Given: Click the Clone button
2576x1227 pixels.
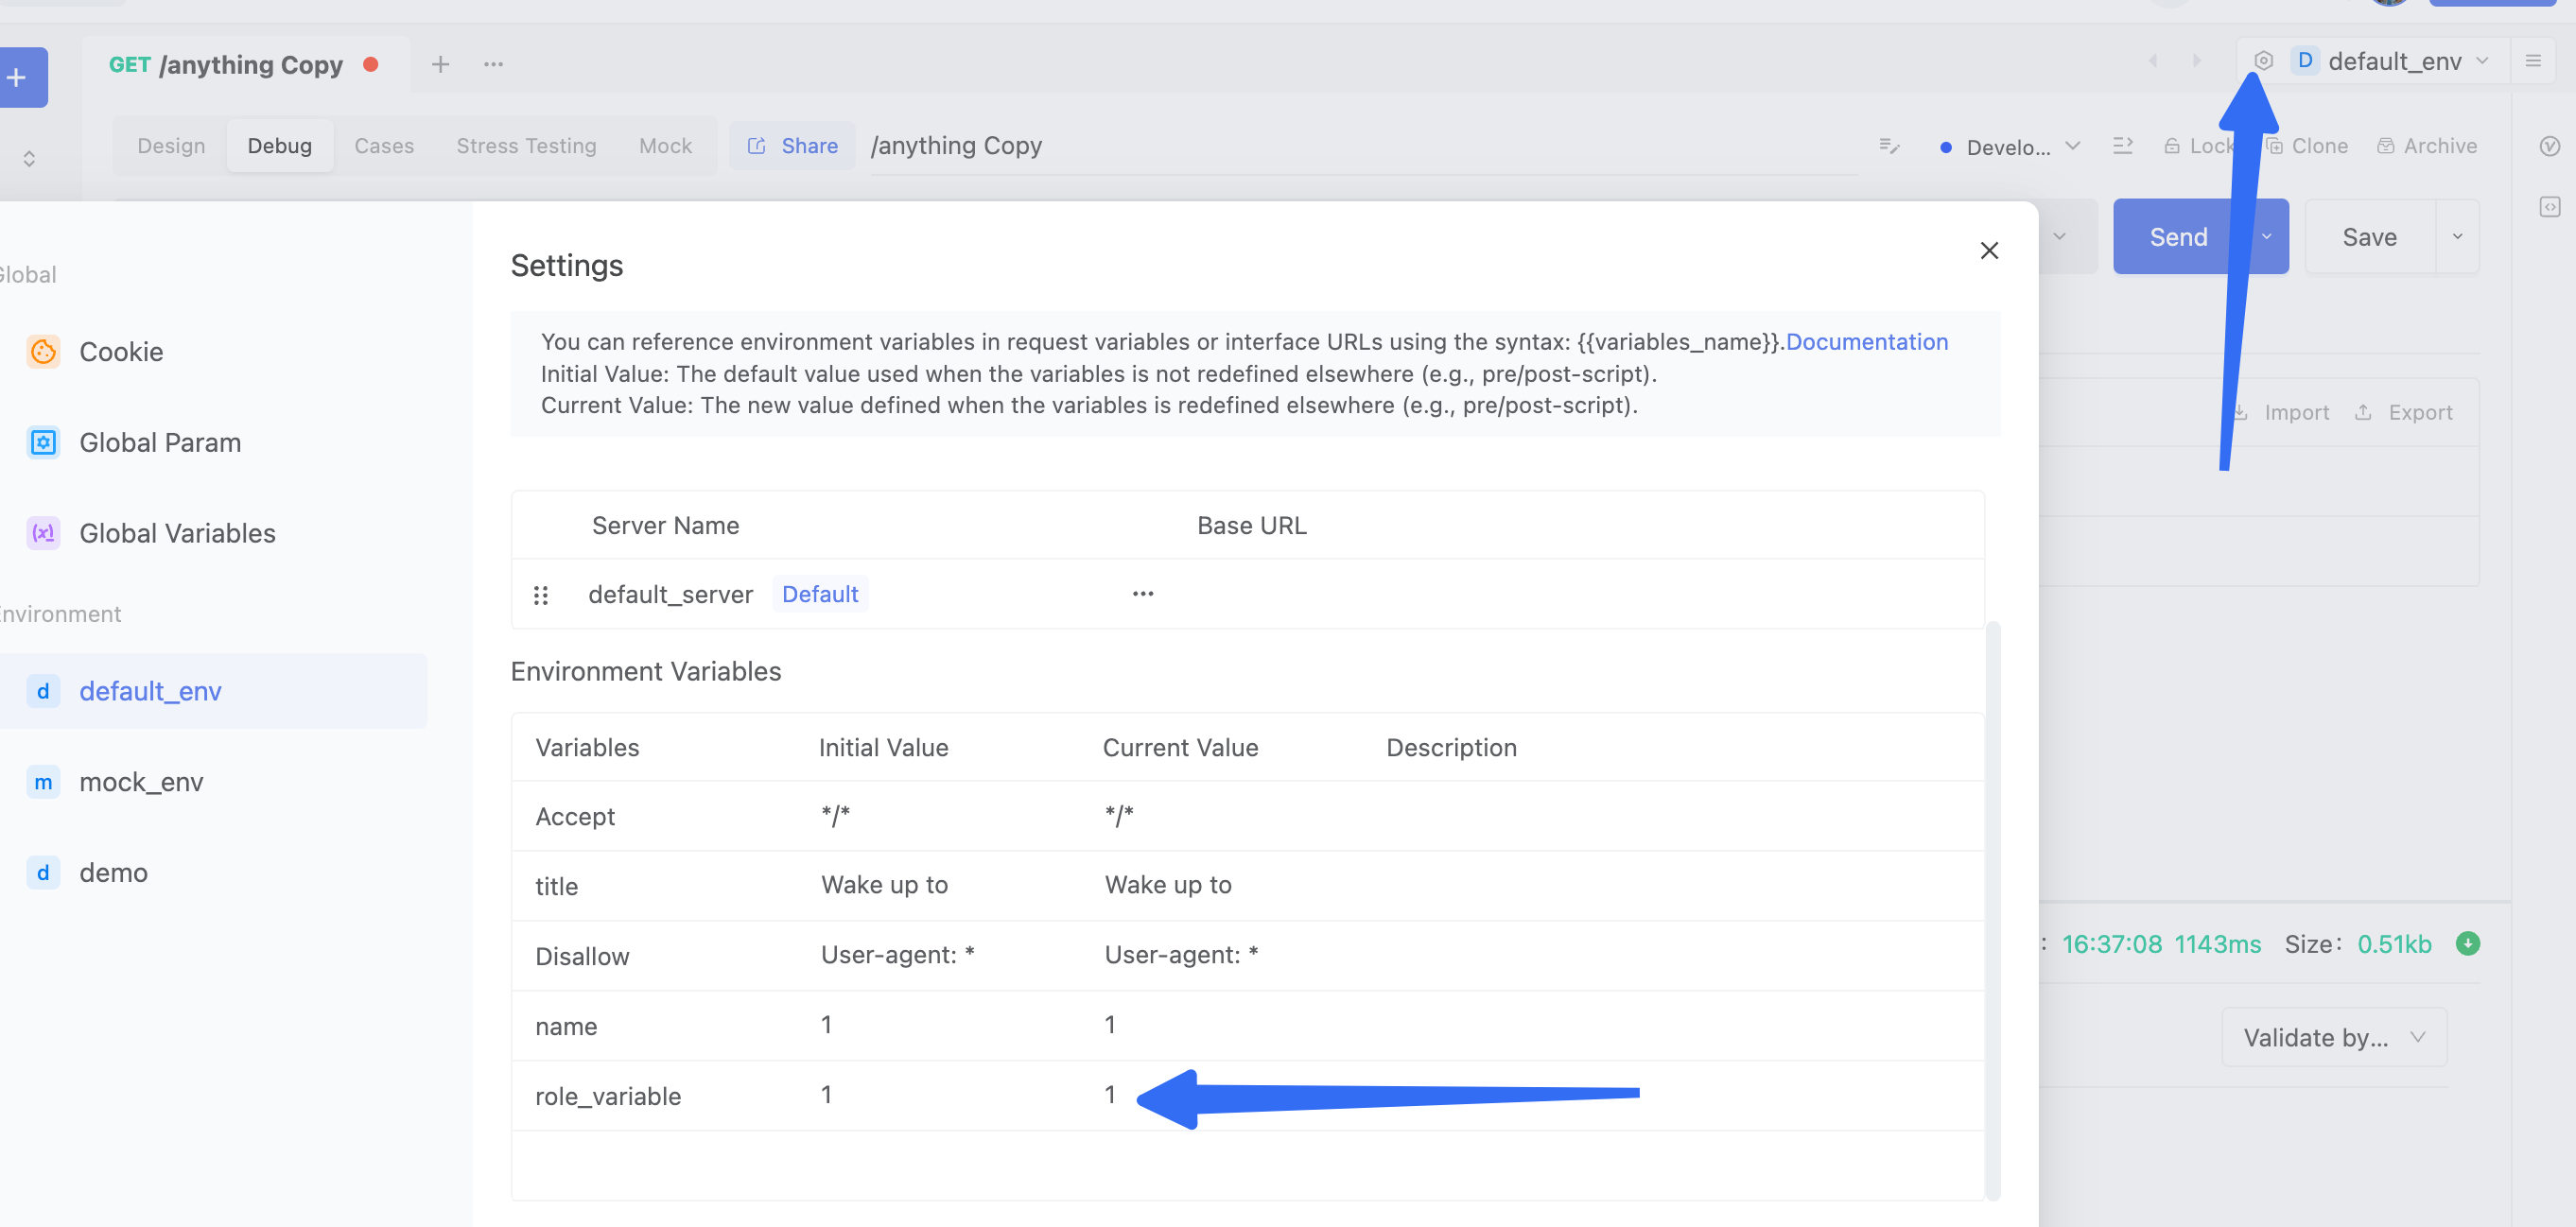Looking at the screenshot, I should pos(2306,146).
